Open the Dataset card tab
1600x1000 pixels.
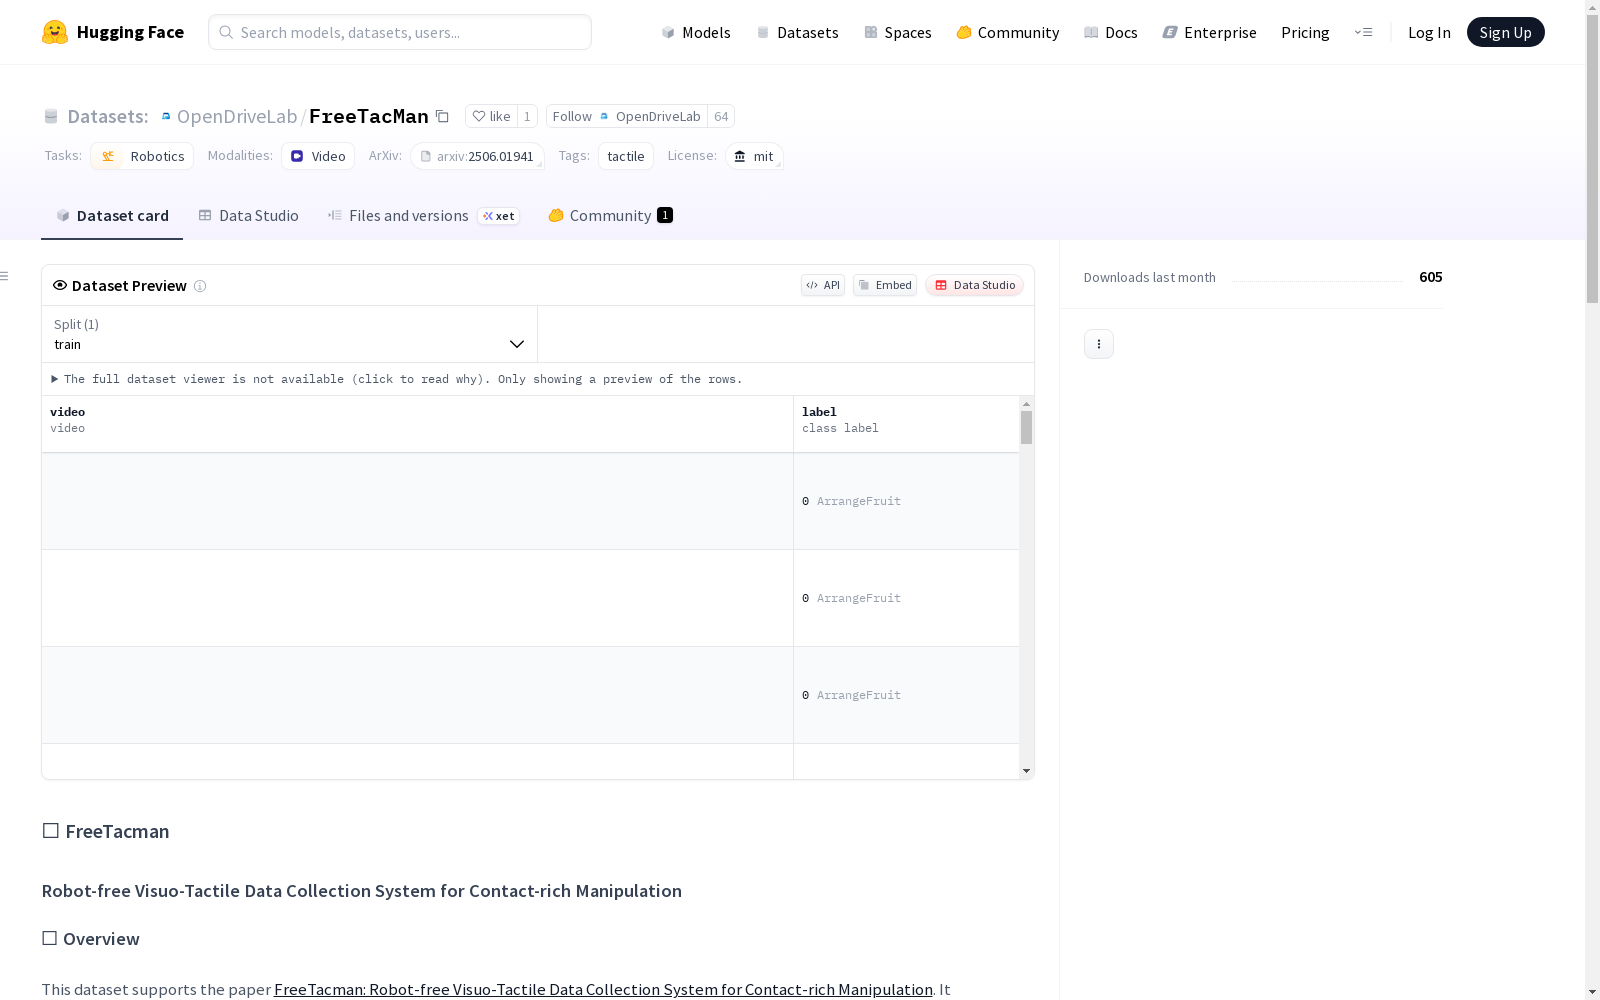tap(112, 216)
